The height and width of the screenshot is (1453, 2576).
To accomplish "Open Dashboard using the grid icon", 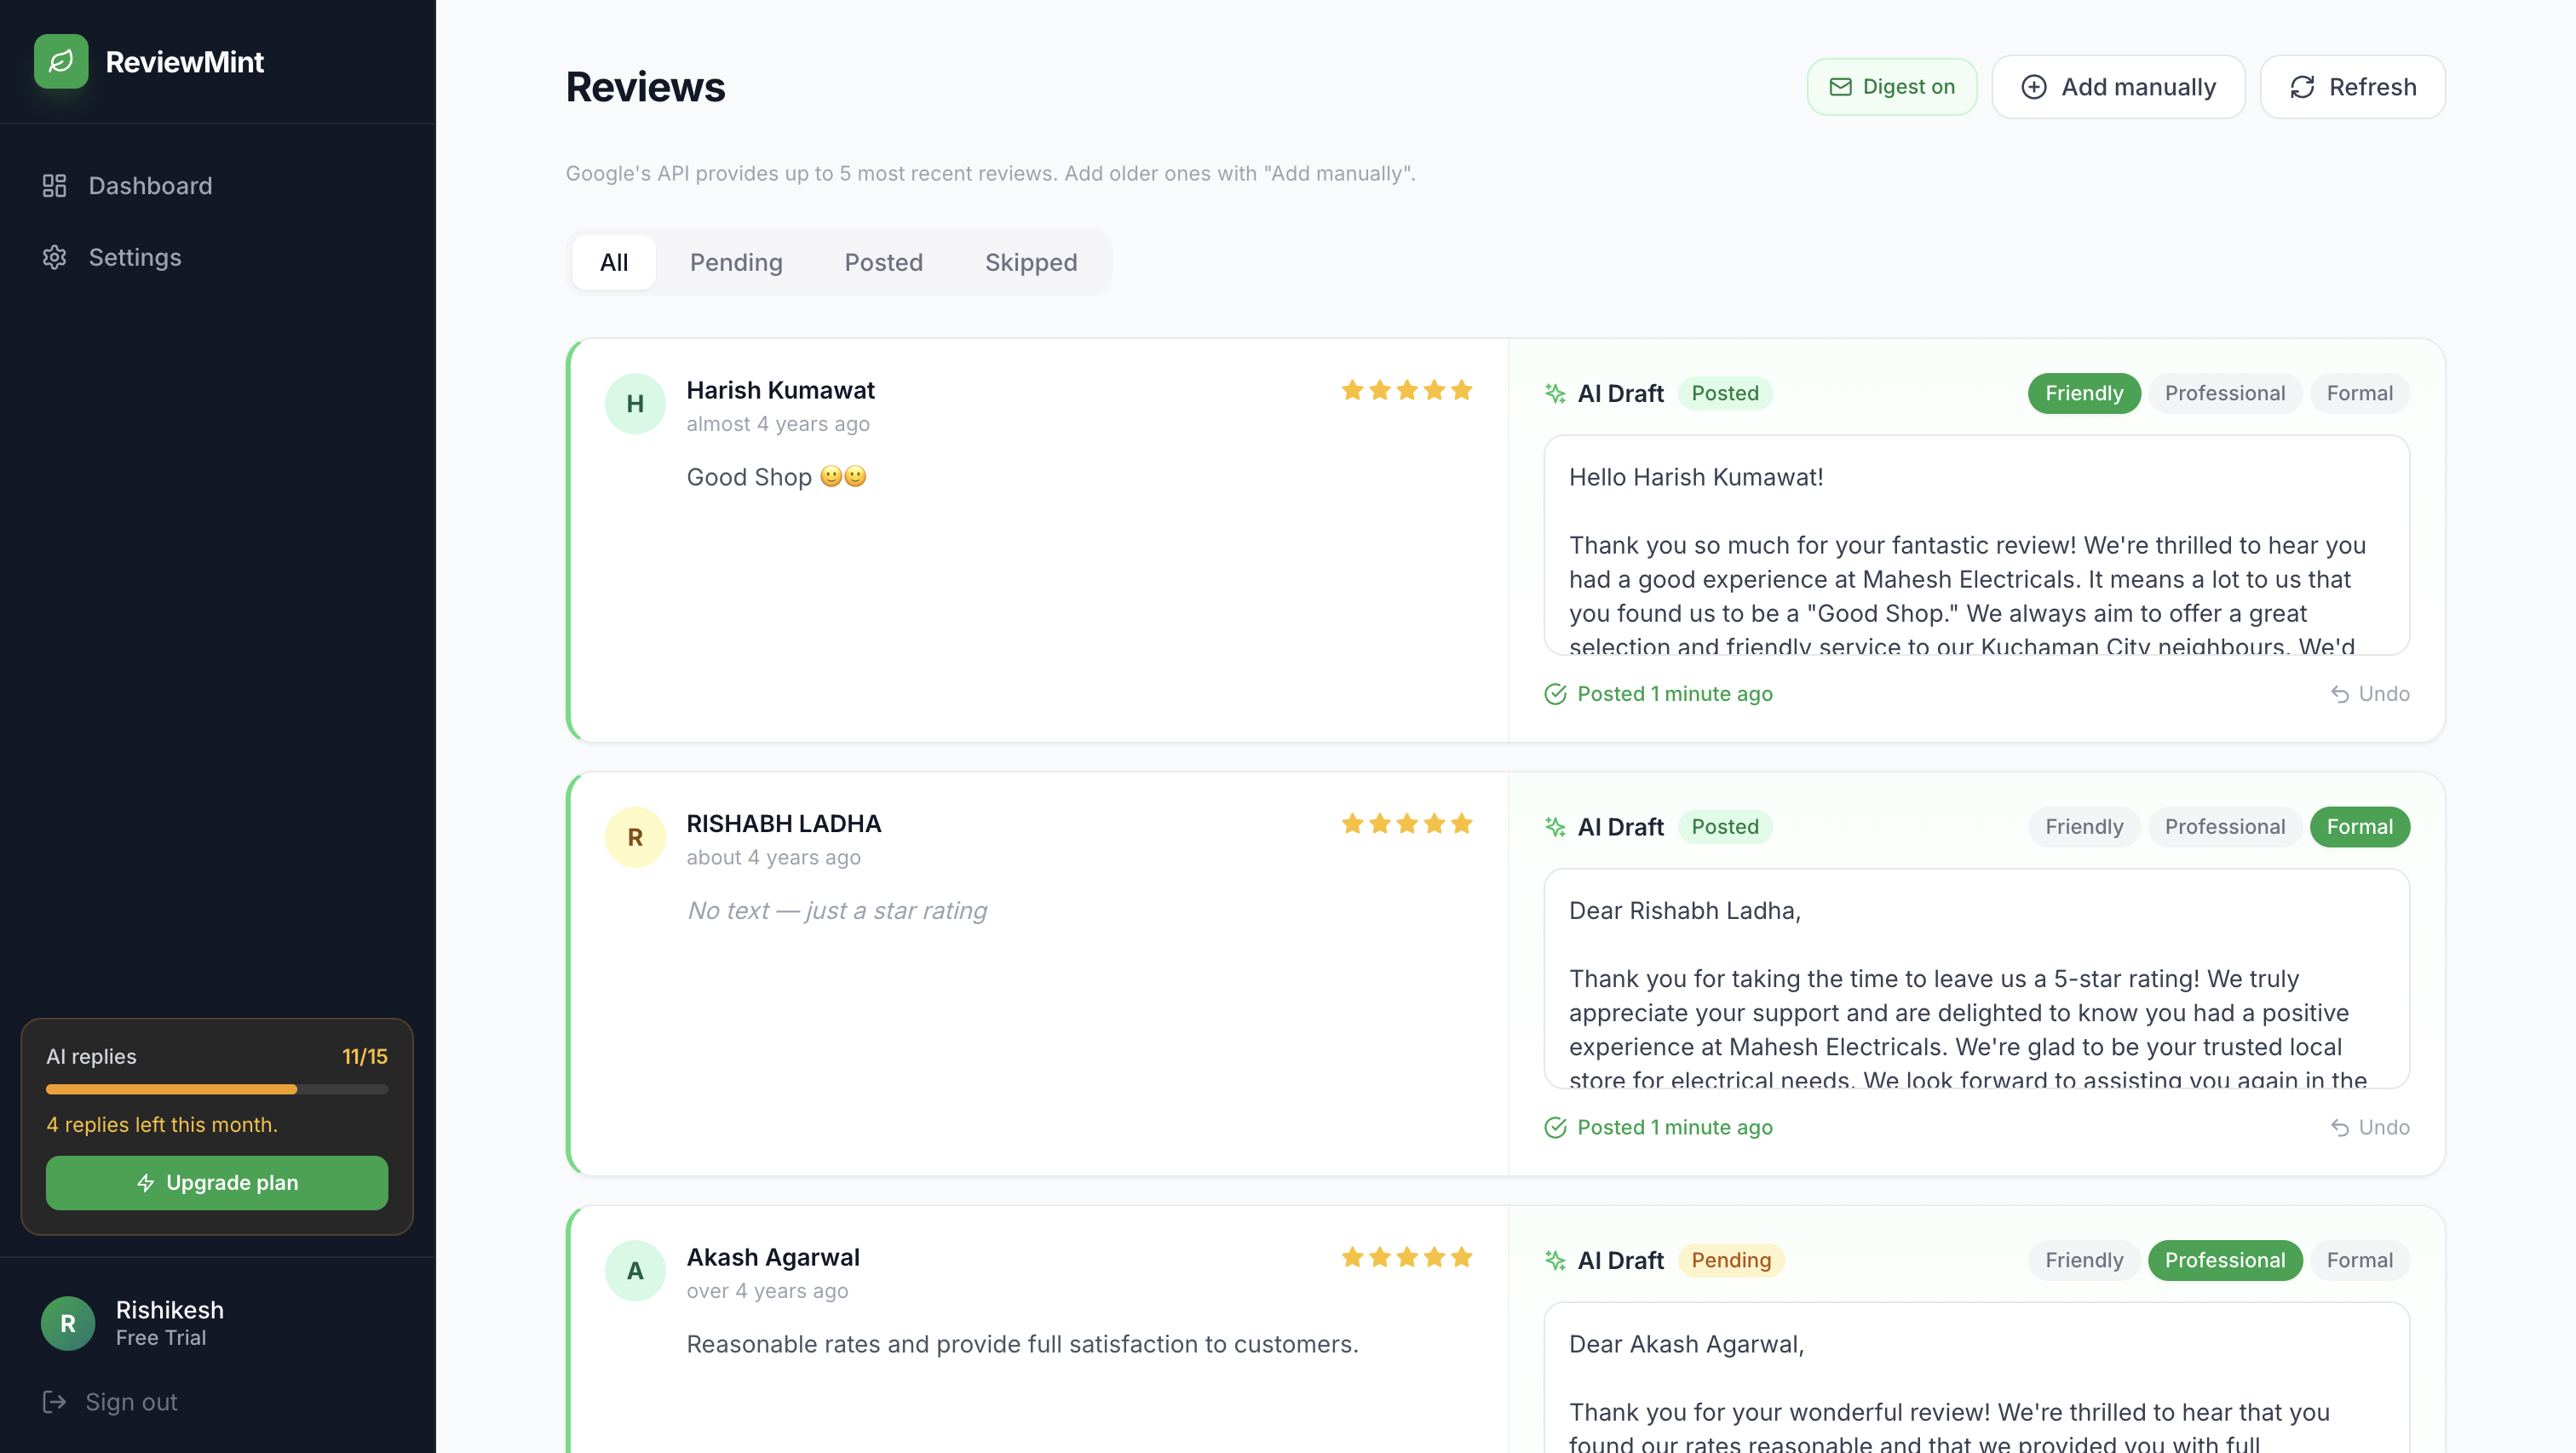I will point(54,185).
